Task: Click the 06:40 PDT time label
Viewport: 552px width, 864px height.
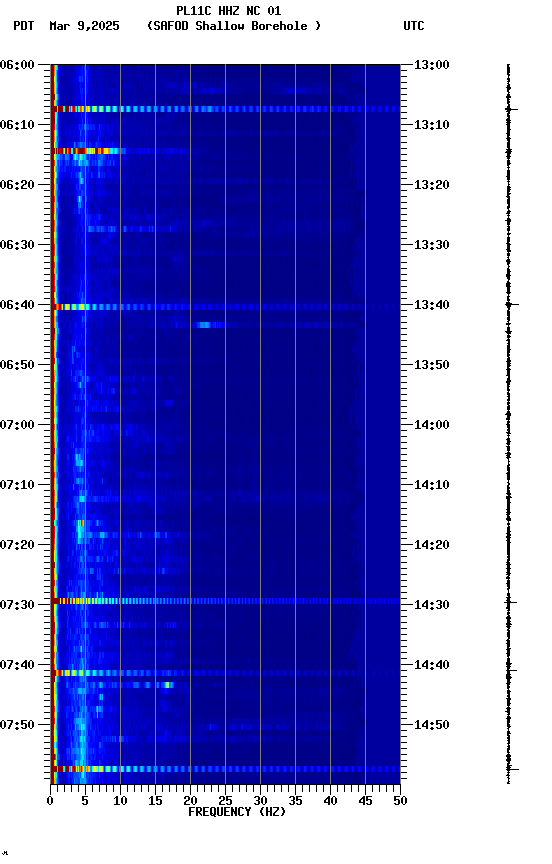Action: [x=17, y=305]
